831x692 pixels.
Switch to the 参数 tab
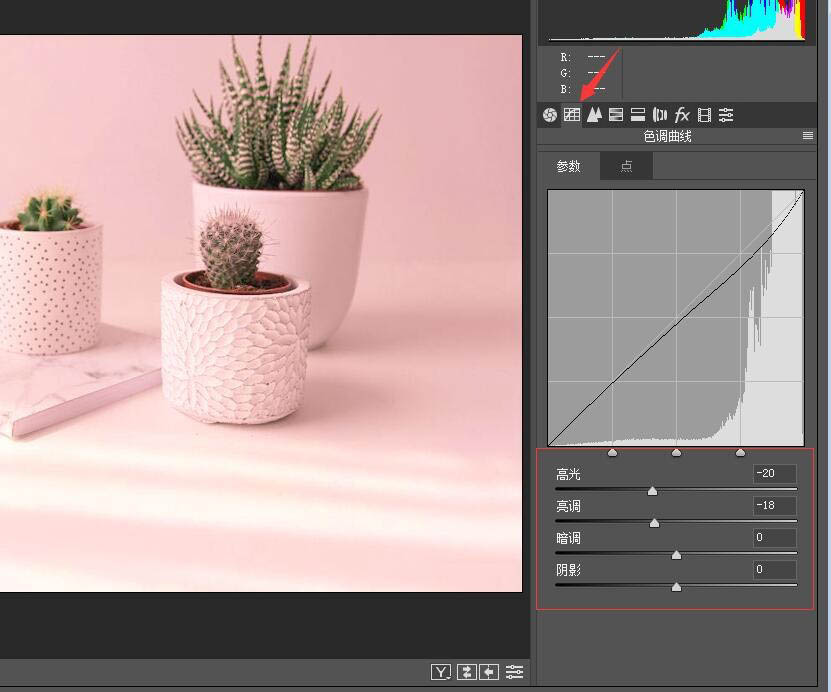569,166
